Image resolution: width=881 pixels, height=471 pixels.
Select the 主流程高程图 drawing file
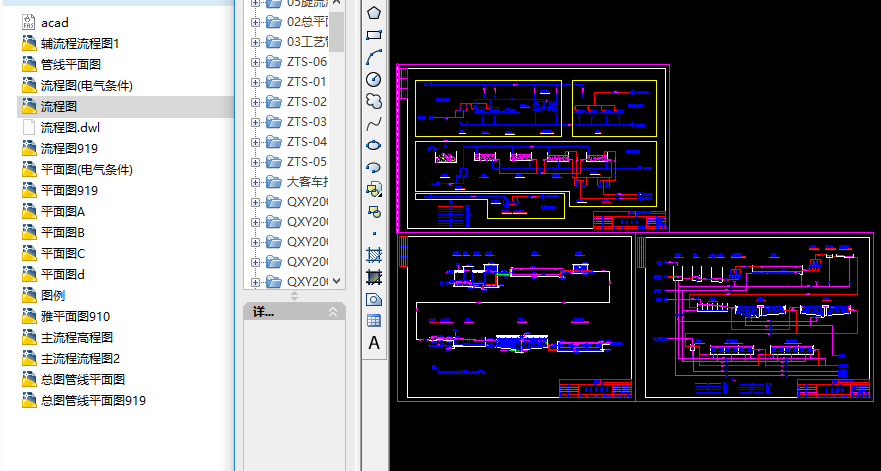pos(67,337)
